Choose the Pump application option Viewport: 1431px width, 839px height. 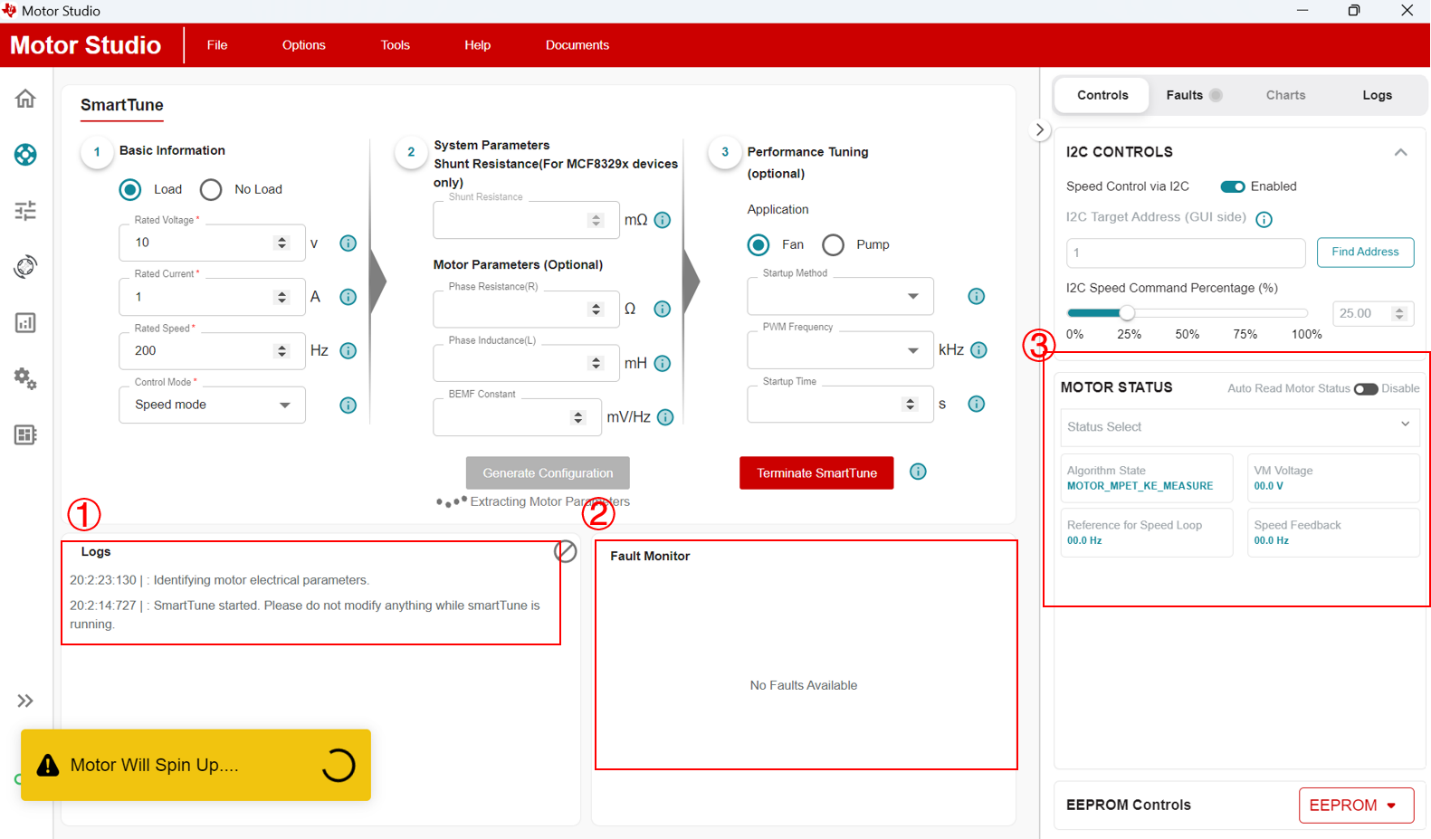coord(833,245)
